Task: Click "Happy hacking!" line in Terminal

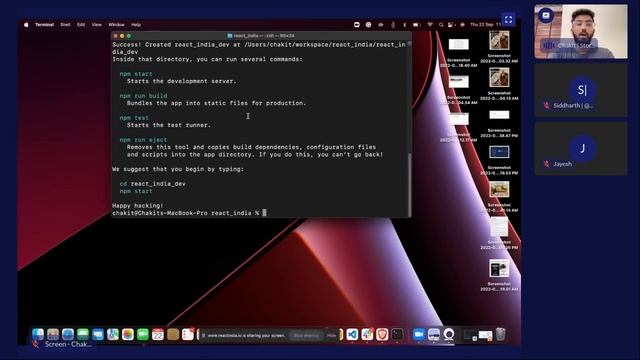Action: [x=138, y=206]
